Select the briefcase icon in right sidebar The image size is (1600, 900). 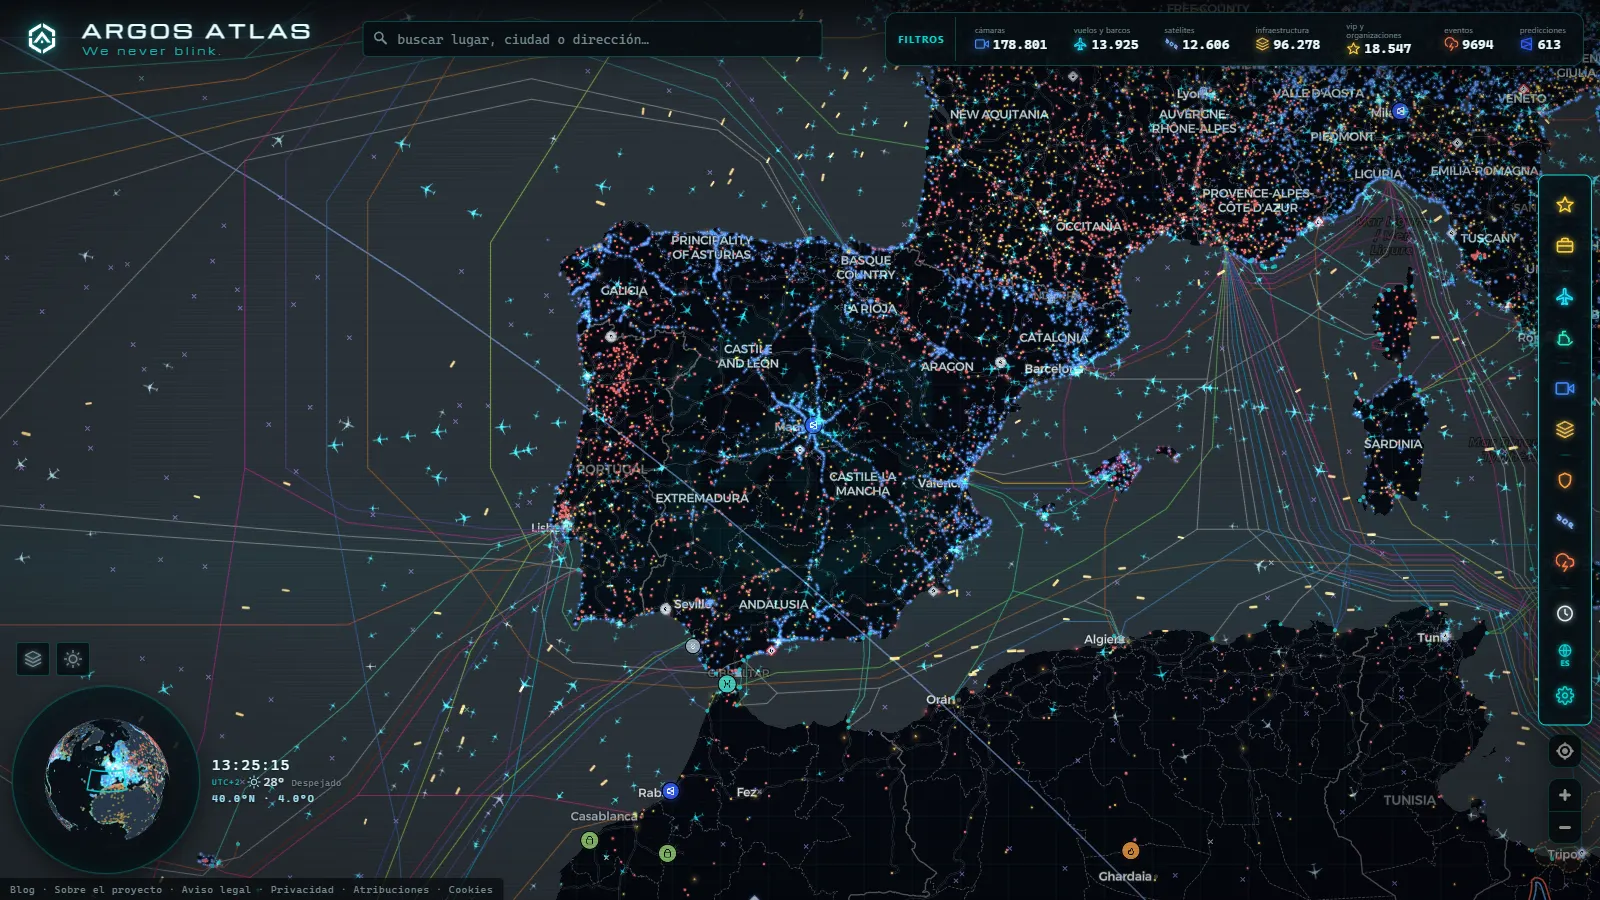(1565, 245)
